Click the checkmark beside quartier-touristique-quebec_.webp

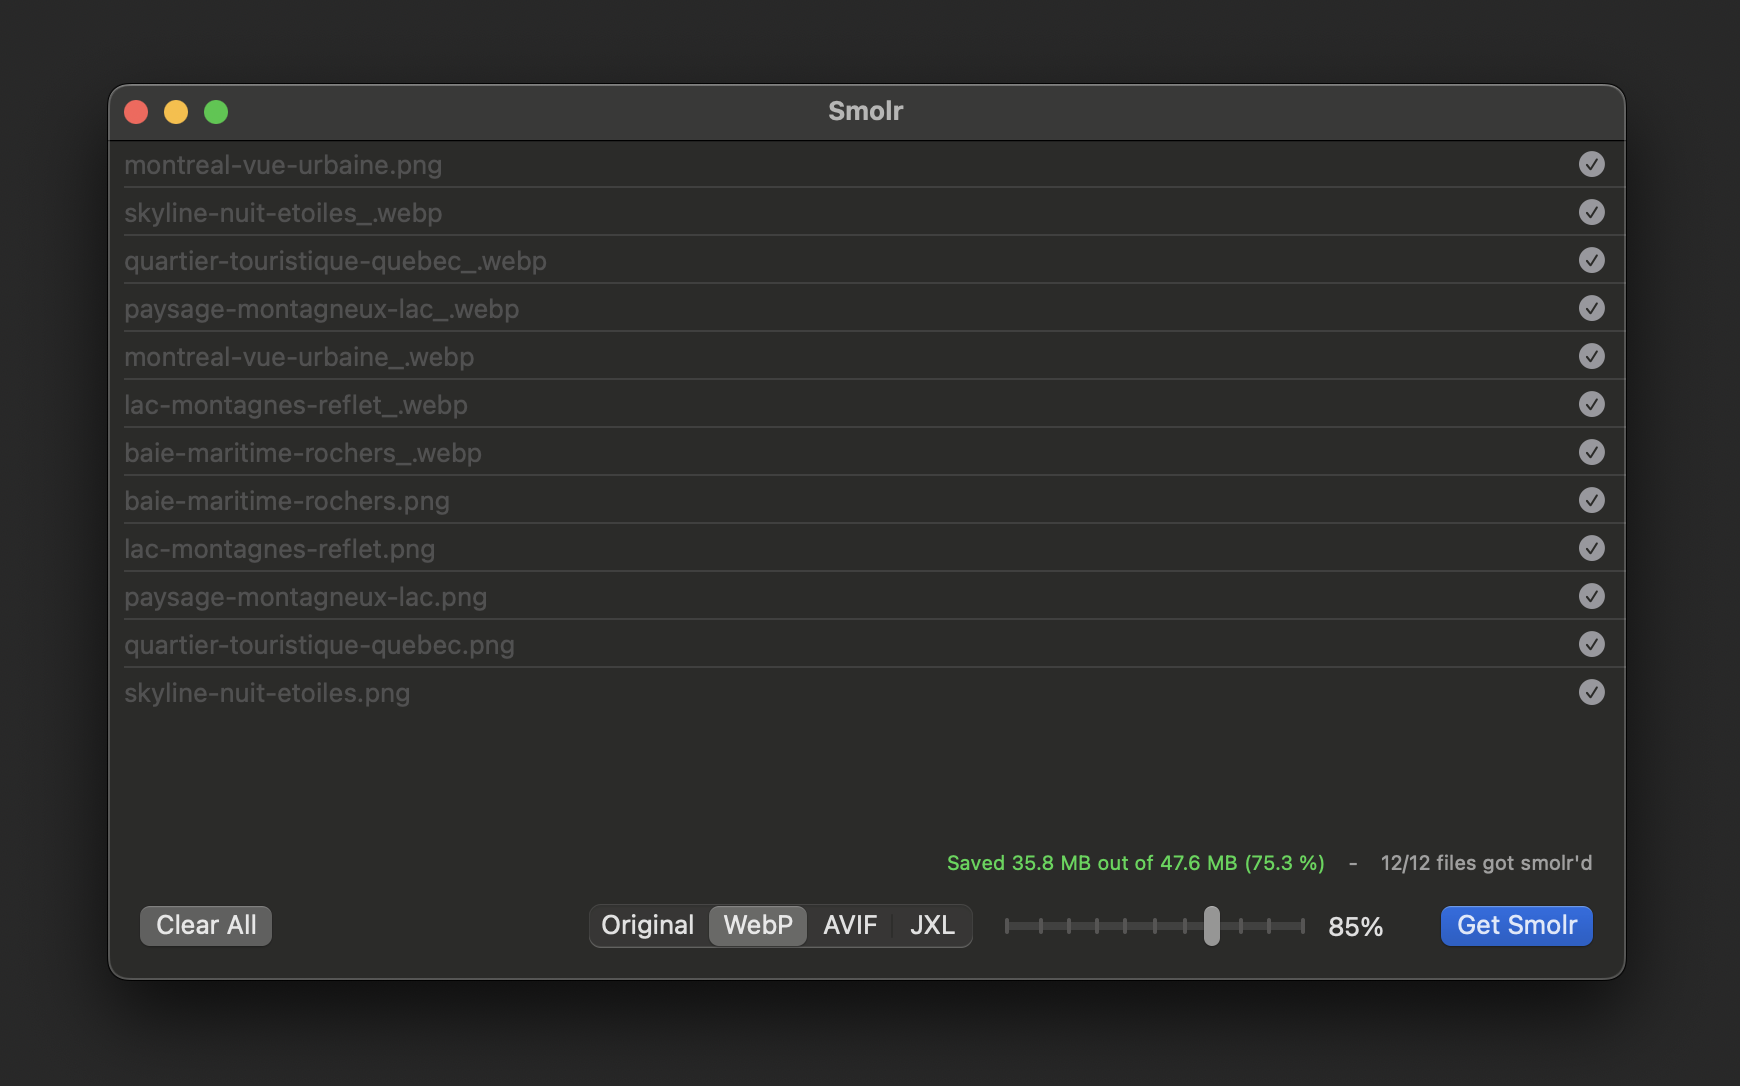(1592, 260)
